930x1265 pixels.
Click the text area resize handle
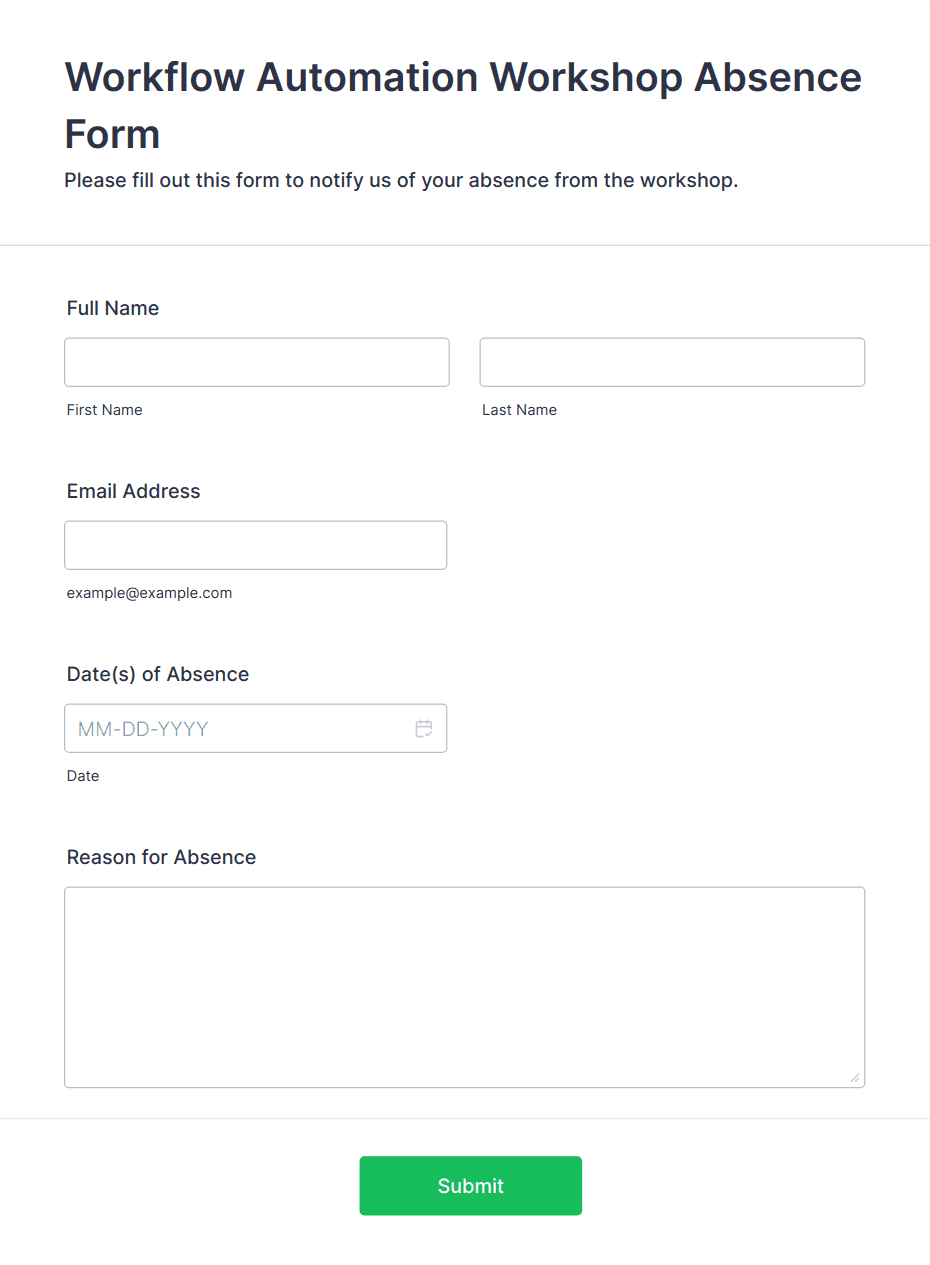click(x=854, y=1077)
